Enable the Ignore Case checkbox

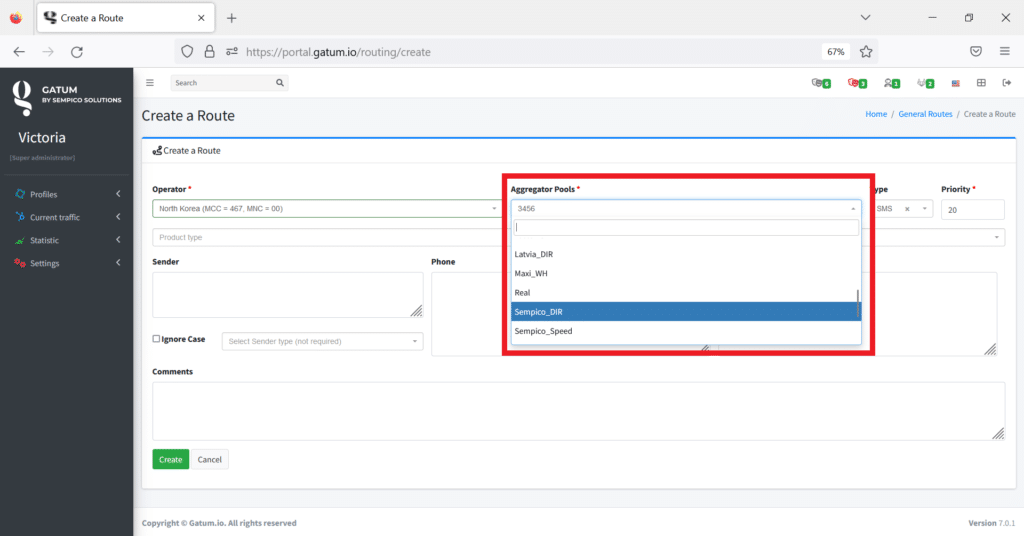pyautogui.click(x=156, y=339)
